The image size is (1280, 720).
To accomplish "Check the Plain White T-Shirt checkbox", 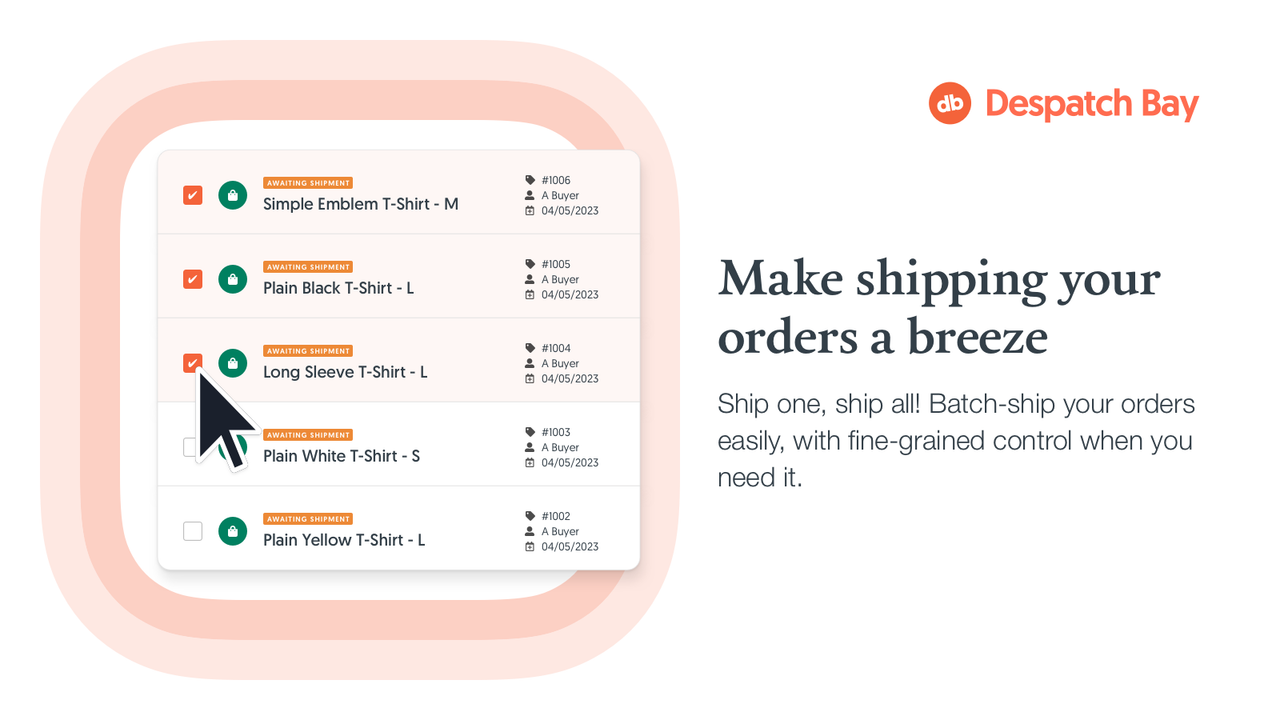I will [x=192, y=447].
